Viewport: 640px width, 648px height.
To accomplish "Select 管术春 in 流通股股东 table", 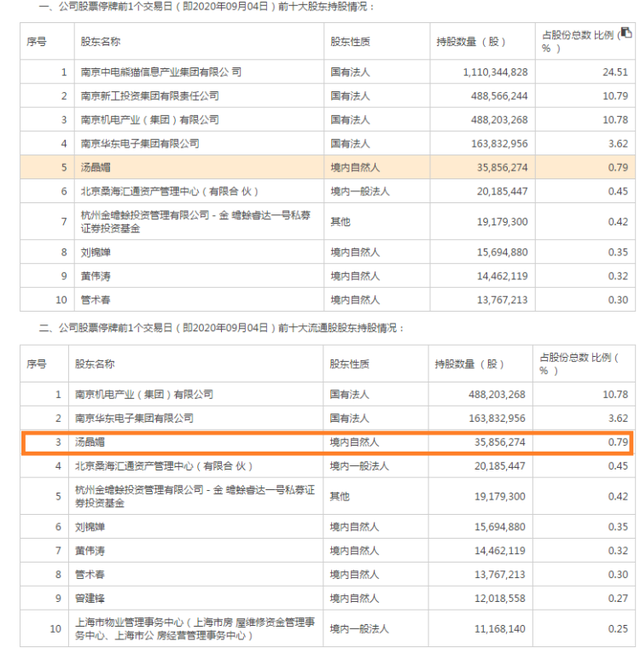I will coord(90,575).
